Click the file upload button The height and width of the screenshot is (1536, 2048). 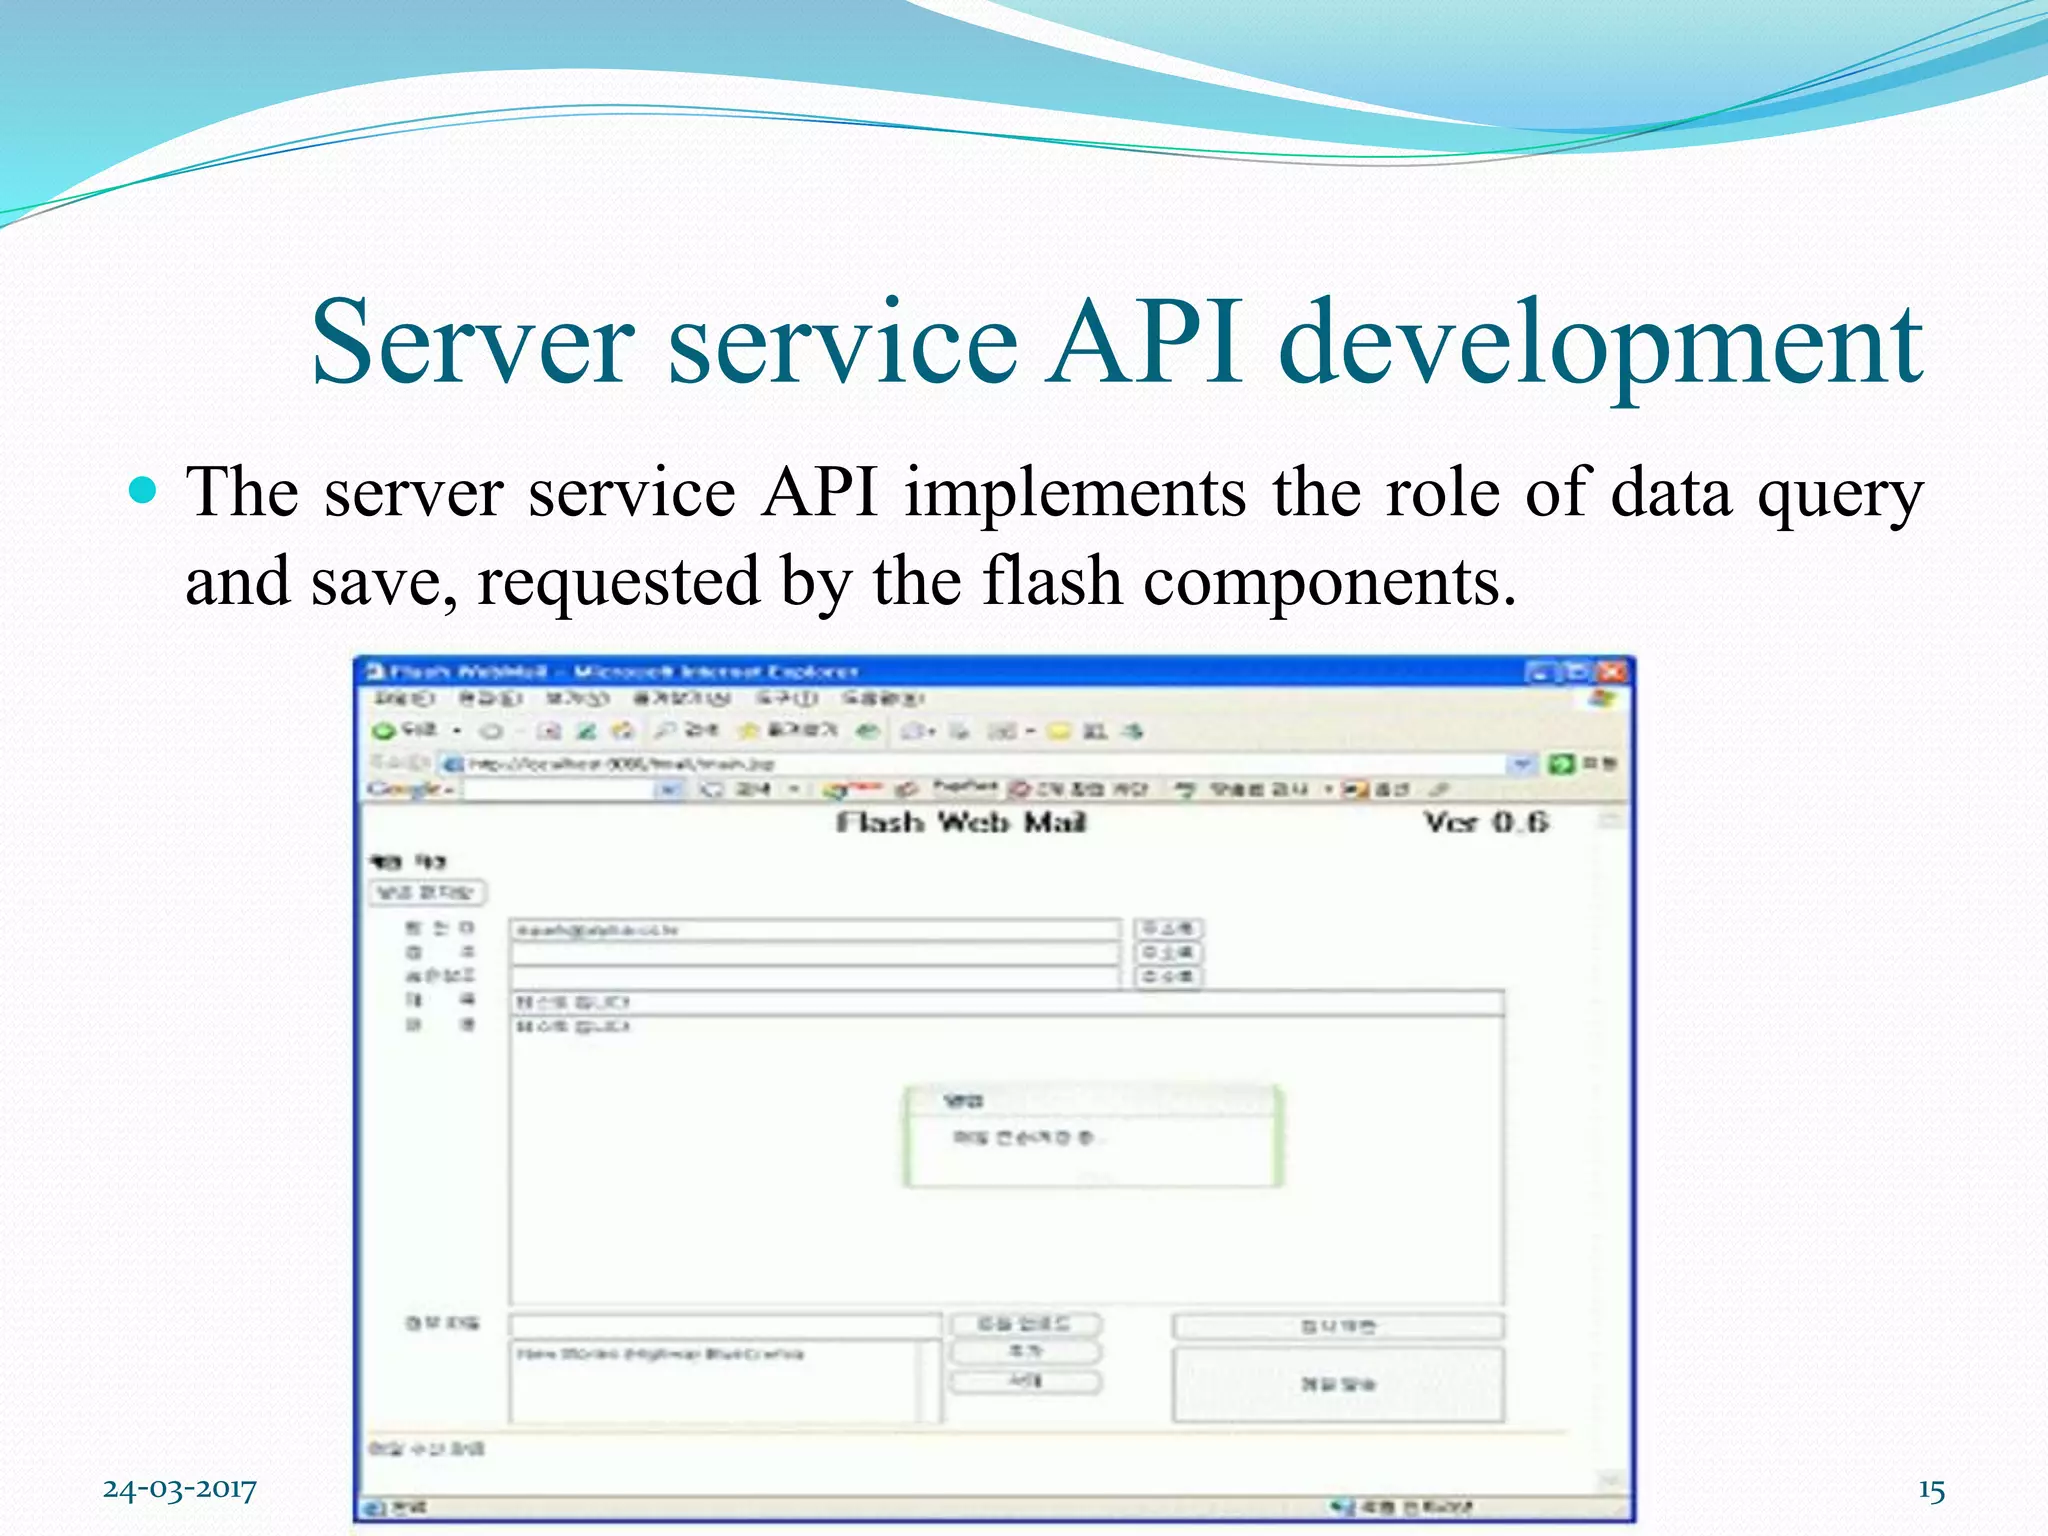pyautogui.click(x=1024, y=1324)
